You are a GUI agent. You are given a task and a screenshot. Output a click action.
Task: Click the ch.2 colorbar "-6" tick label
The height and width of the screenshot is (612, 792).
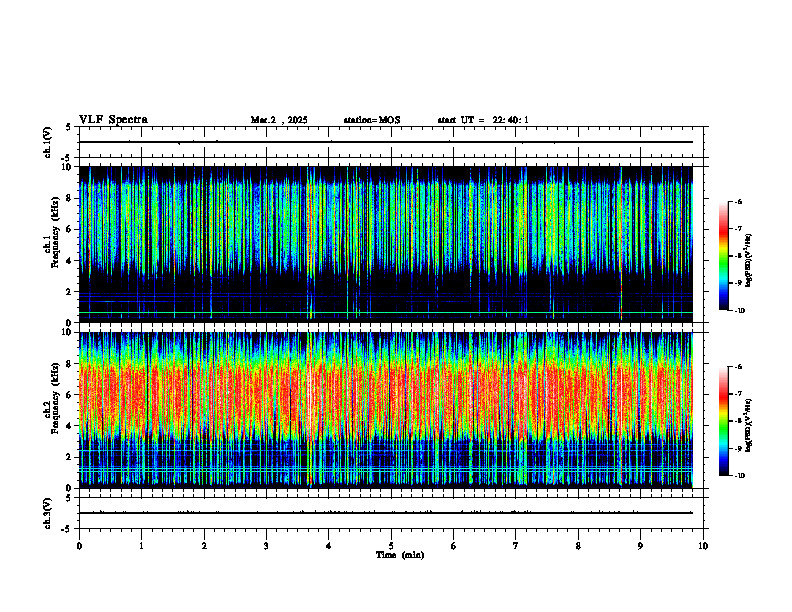pos(738,367)
